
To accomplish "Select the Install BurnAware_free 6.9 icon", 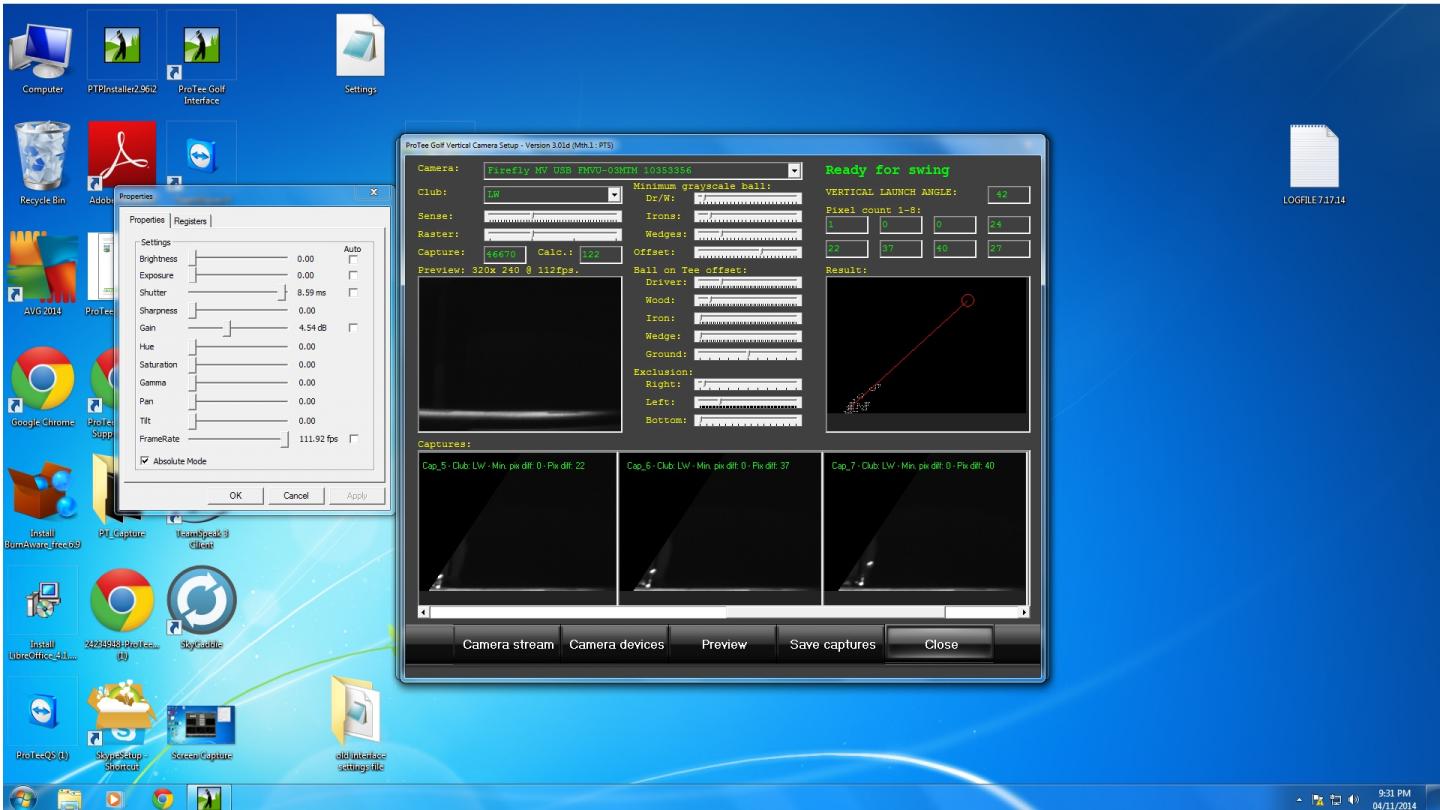I will (43, 504).
